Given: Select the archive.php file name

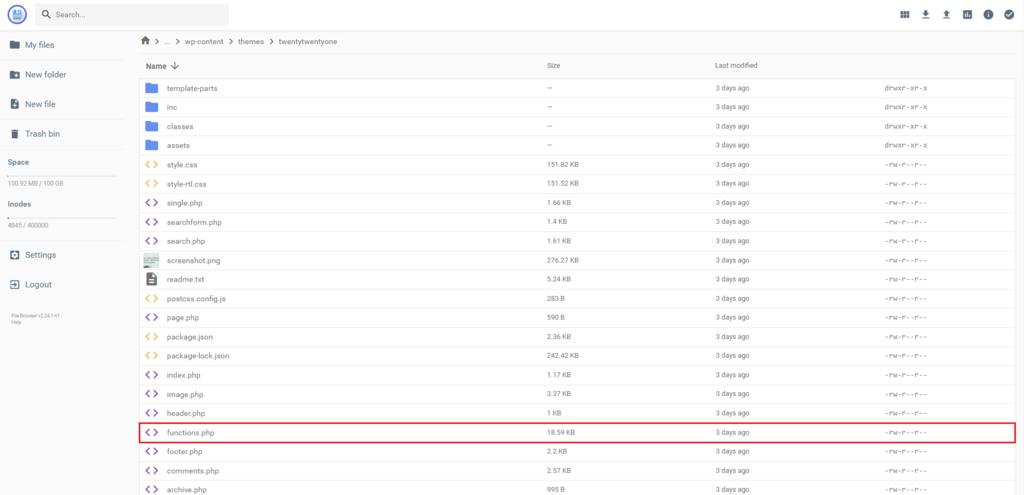Looking at the screenshot, I should tap(187, 490).
